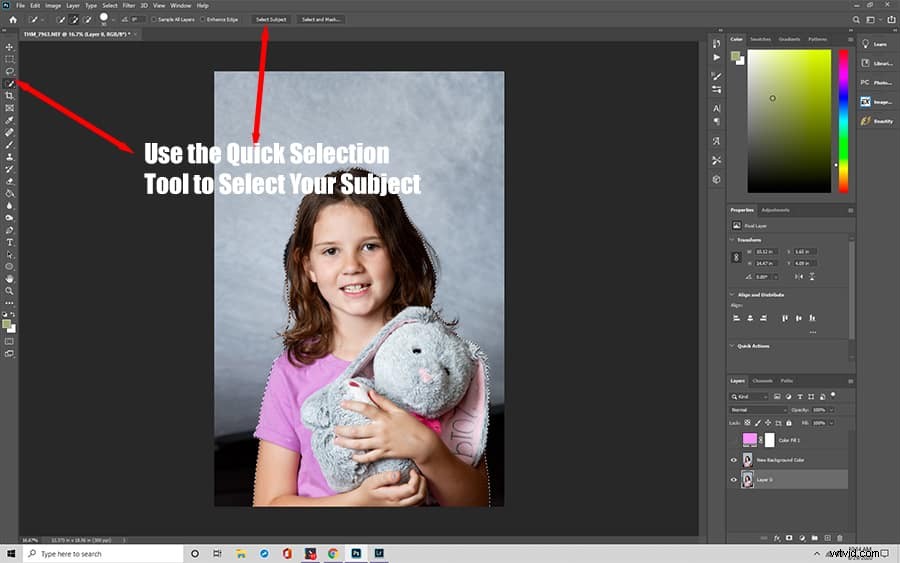Switch to the Swatches tab
900x563 pixels.
tap(761, 40)
